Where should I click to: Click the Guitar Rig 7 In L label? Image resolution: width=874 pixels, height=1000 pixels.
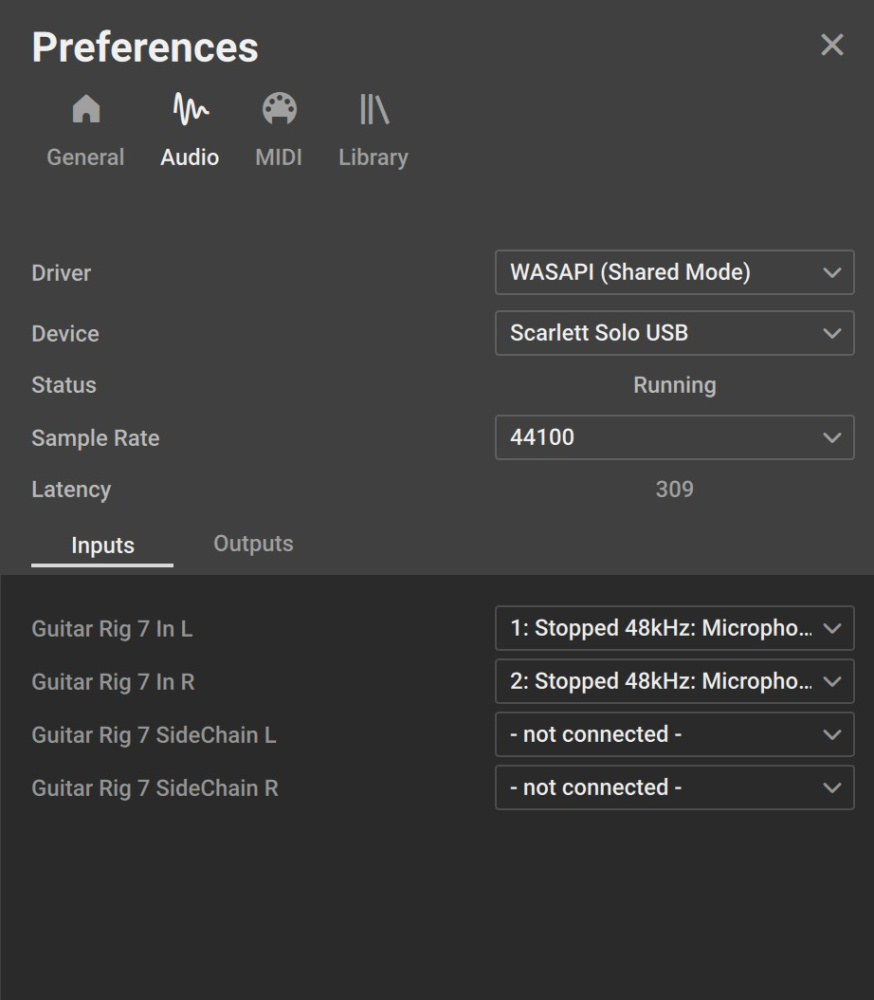click(x=112, y=629)
